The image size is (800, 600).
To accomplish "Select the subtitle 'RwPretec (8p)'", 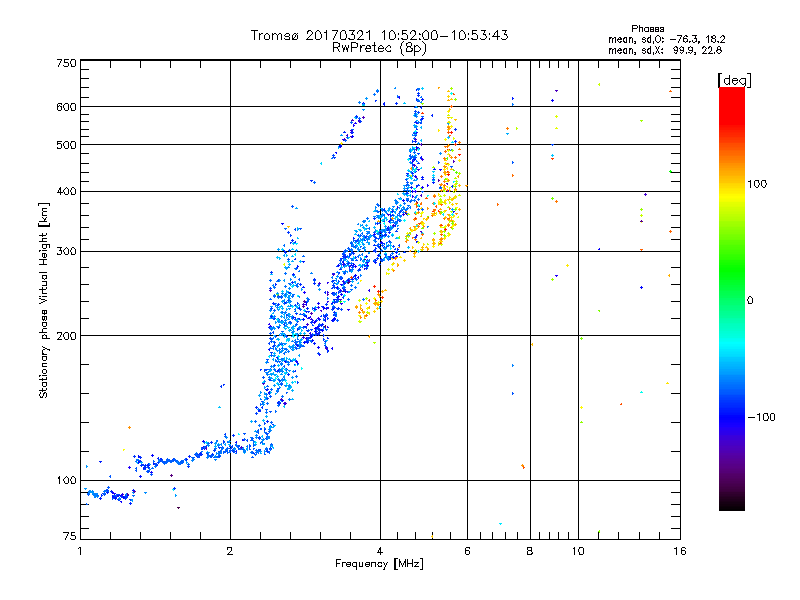I will tap(379, 48).
